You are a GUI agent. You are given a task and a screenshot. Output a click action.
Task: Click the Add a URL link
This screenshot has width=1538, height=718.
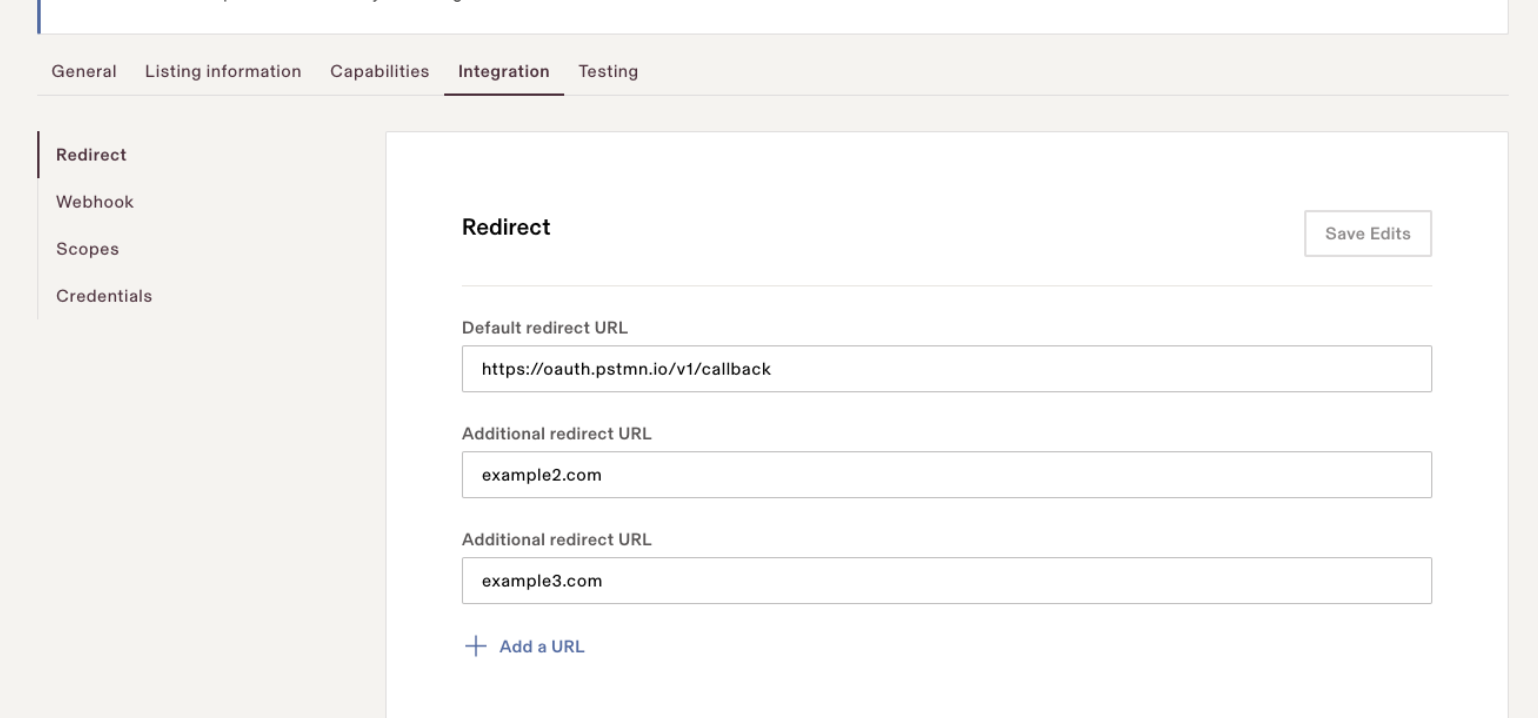(x=542, y=646)
